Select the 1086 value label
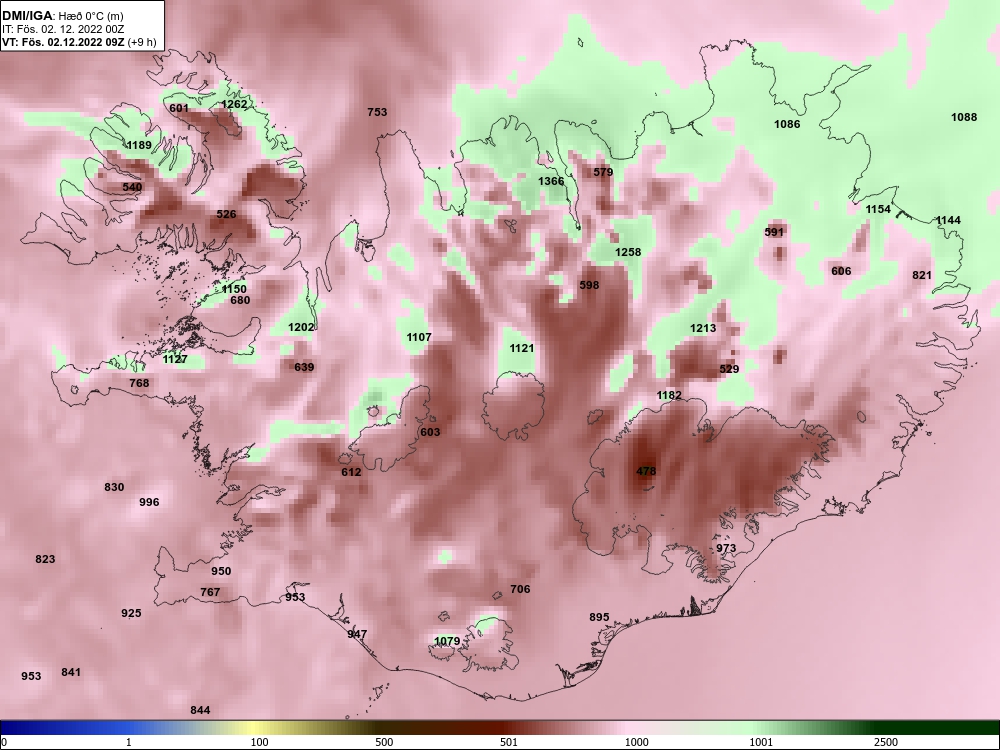1000x750 pixels. click(x=787, y=124)
